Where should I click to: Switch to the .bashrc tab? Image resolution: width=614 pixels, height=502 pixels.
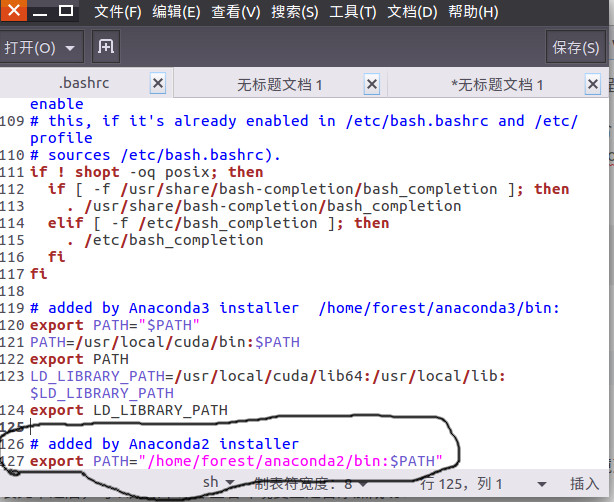(84, 83)
